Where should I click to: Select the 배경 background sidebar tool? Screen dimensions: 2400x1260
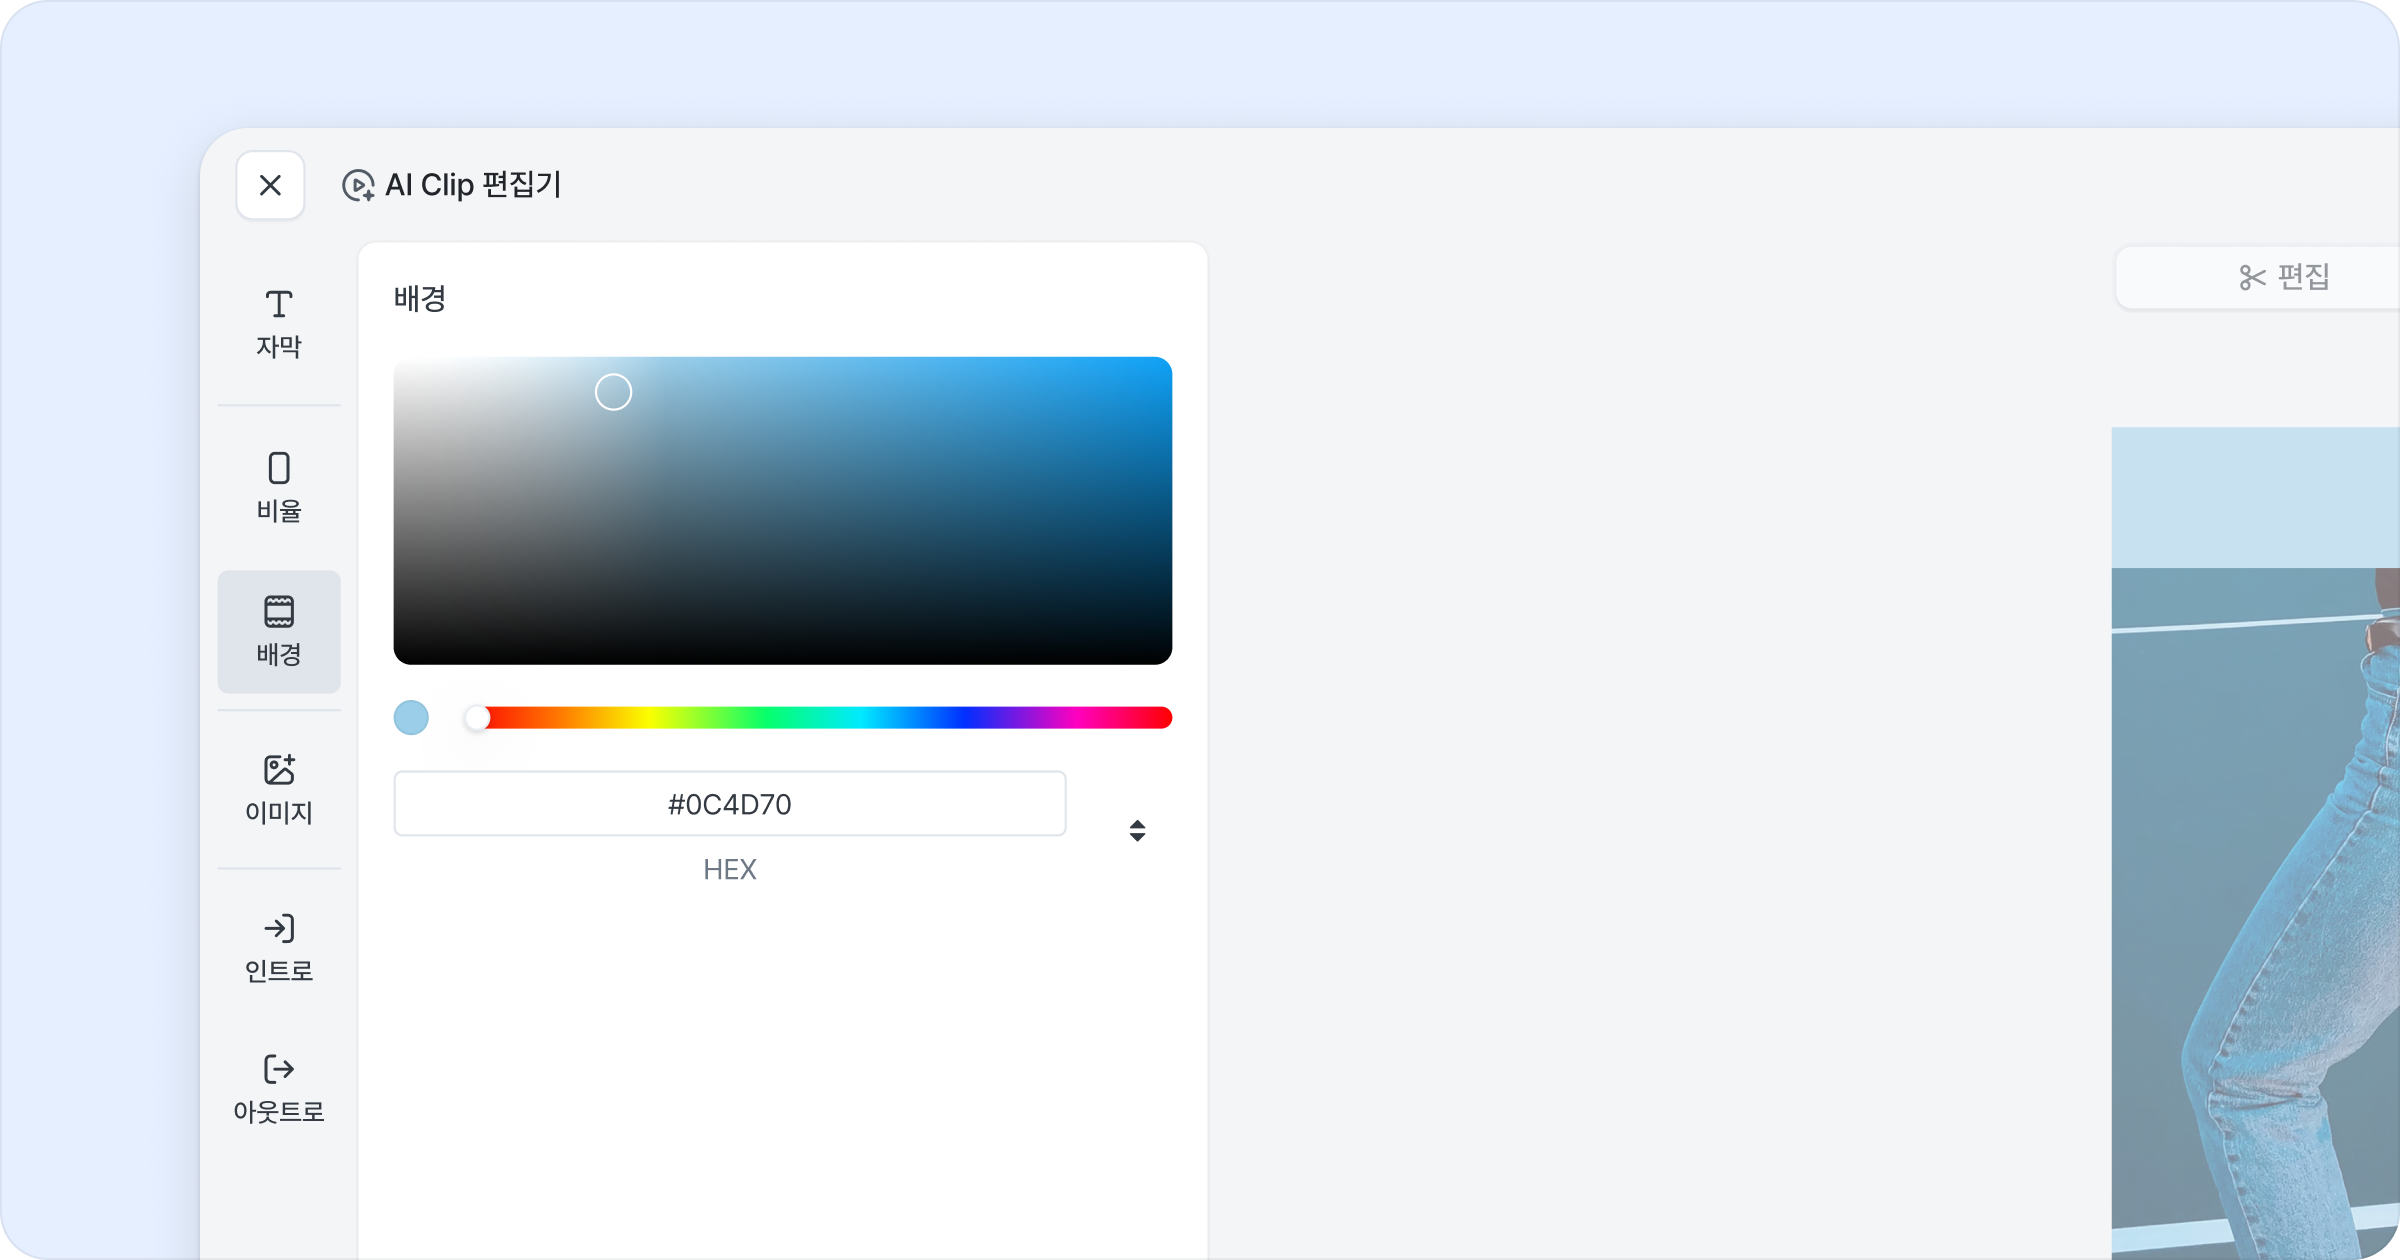coord(279,632)
